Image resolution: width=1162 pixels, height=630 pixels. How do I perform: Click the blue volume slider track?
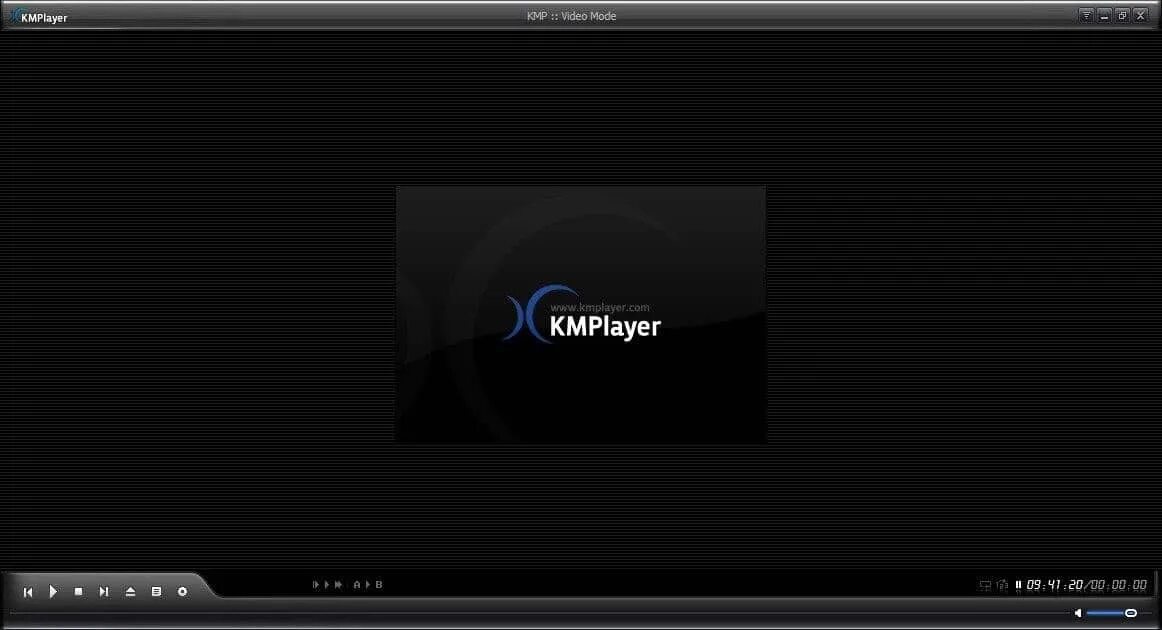point(1106,613)
